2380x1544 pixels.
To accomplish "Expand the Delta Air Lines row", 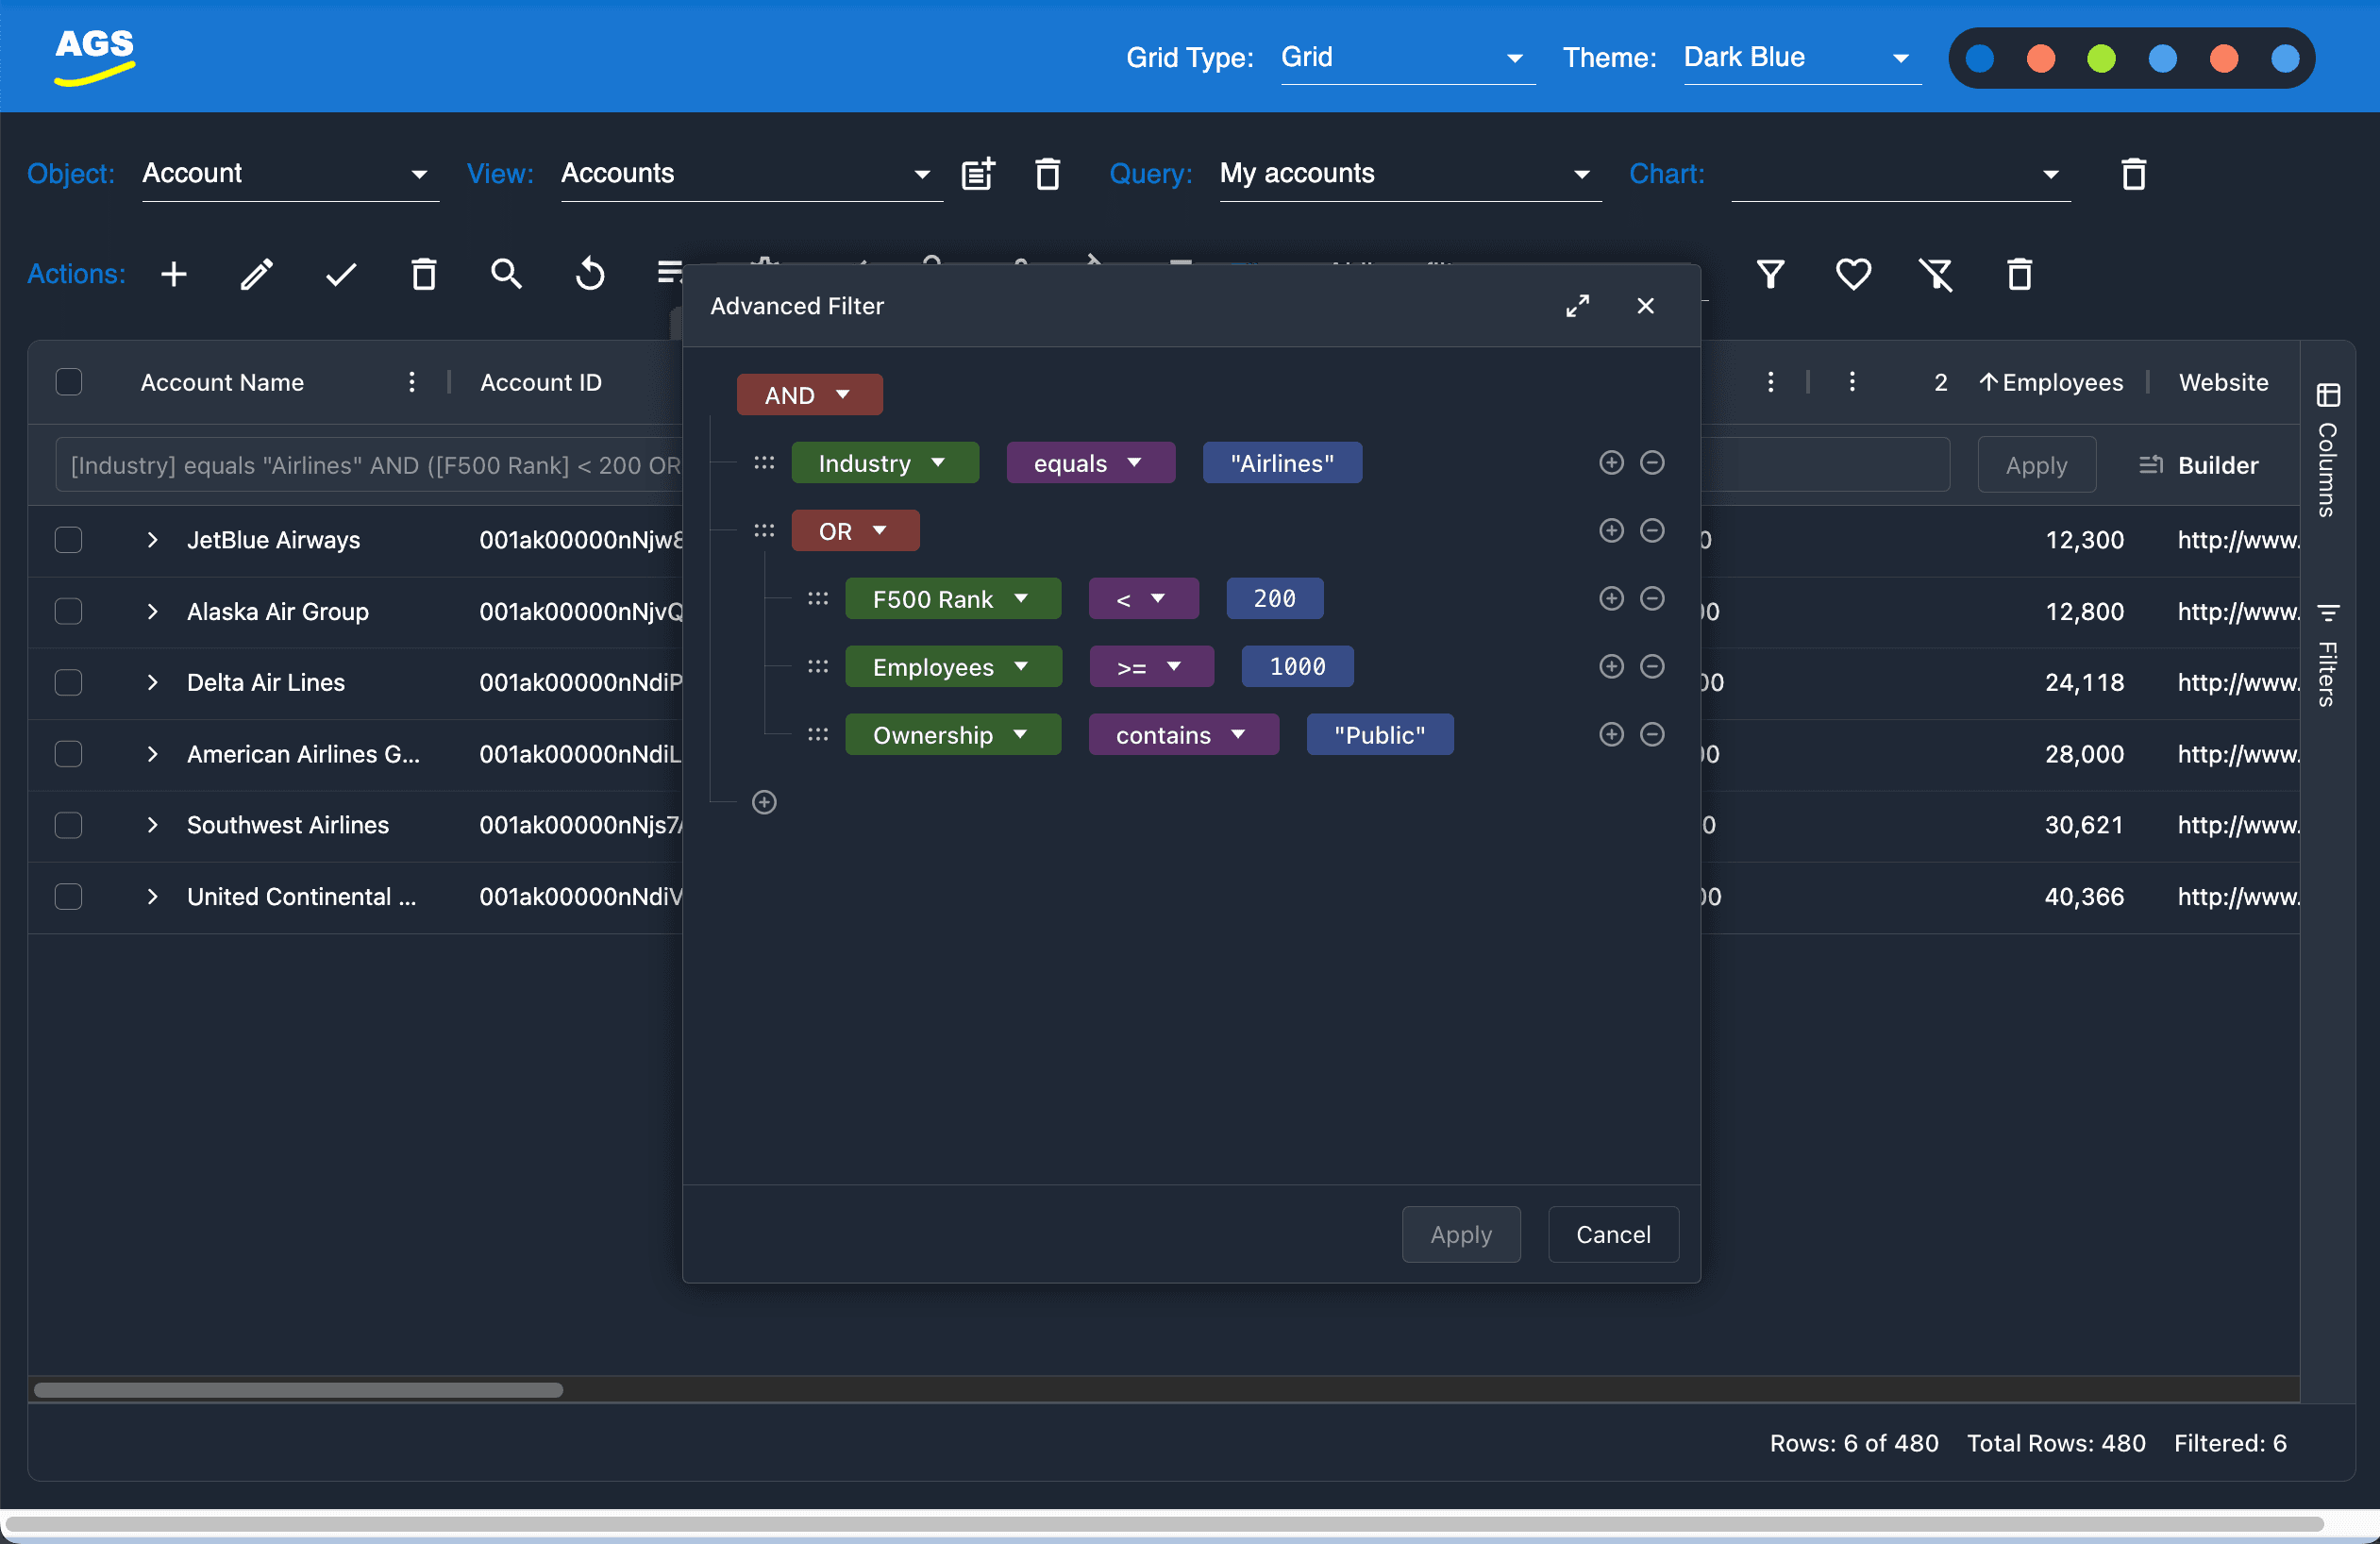I will pyautogui.click(x=152, y=683).
